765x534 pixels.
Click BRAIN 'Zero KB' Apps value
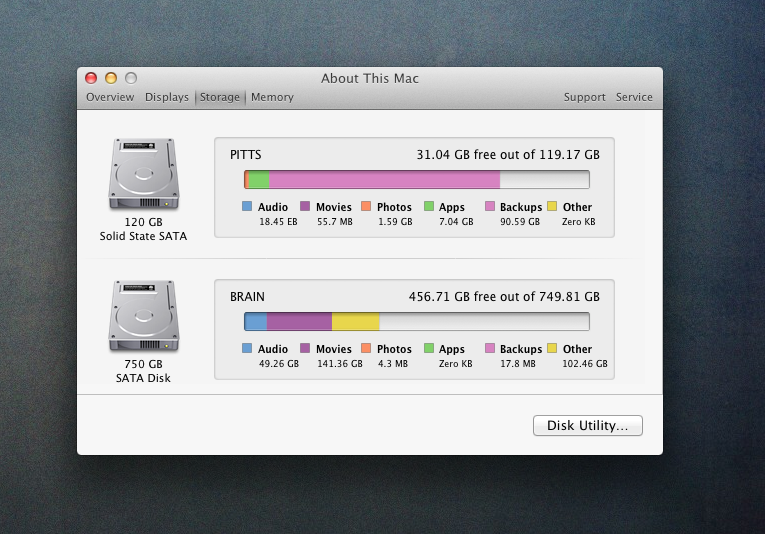[456, 364]
